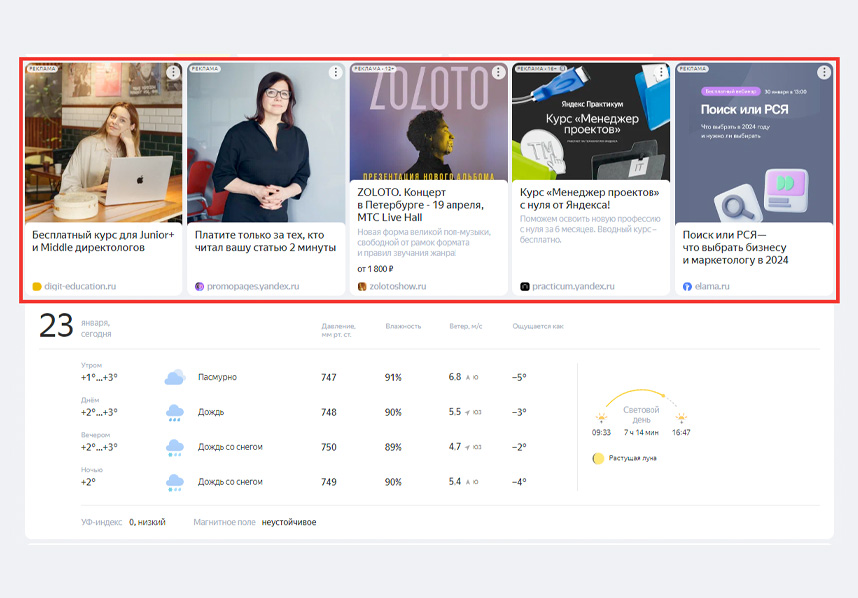This screenshot has width=858, height=598.
Task: Open ad title "Бесплатный курс для Junior+ и Middle директологов"
Action: (x=103, y=241)
